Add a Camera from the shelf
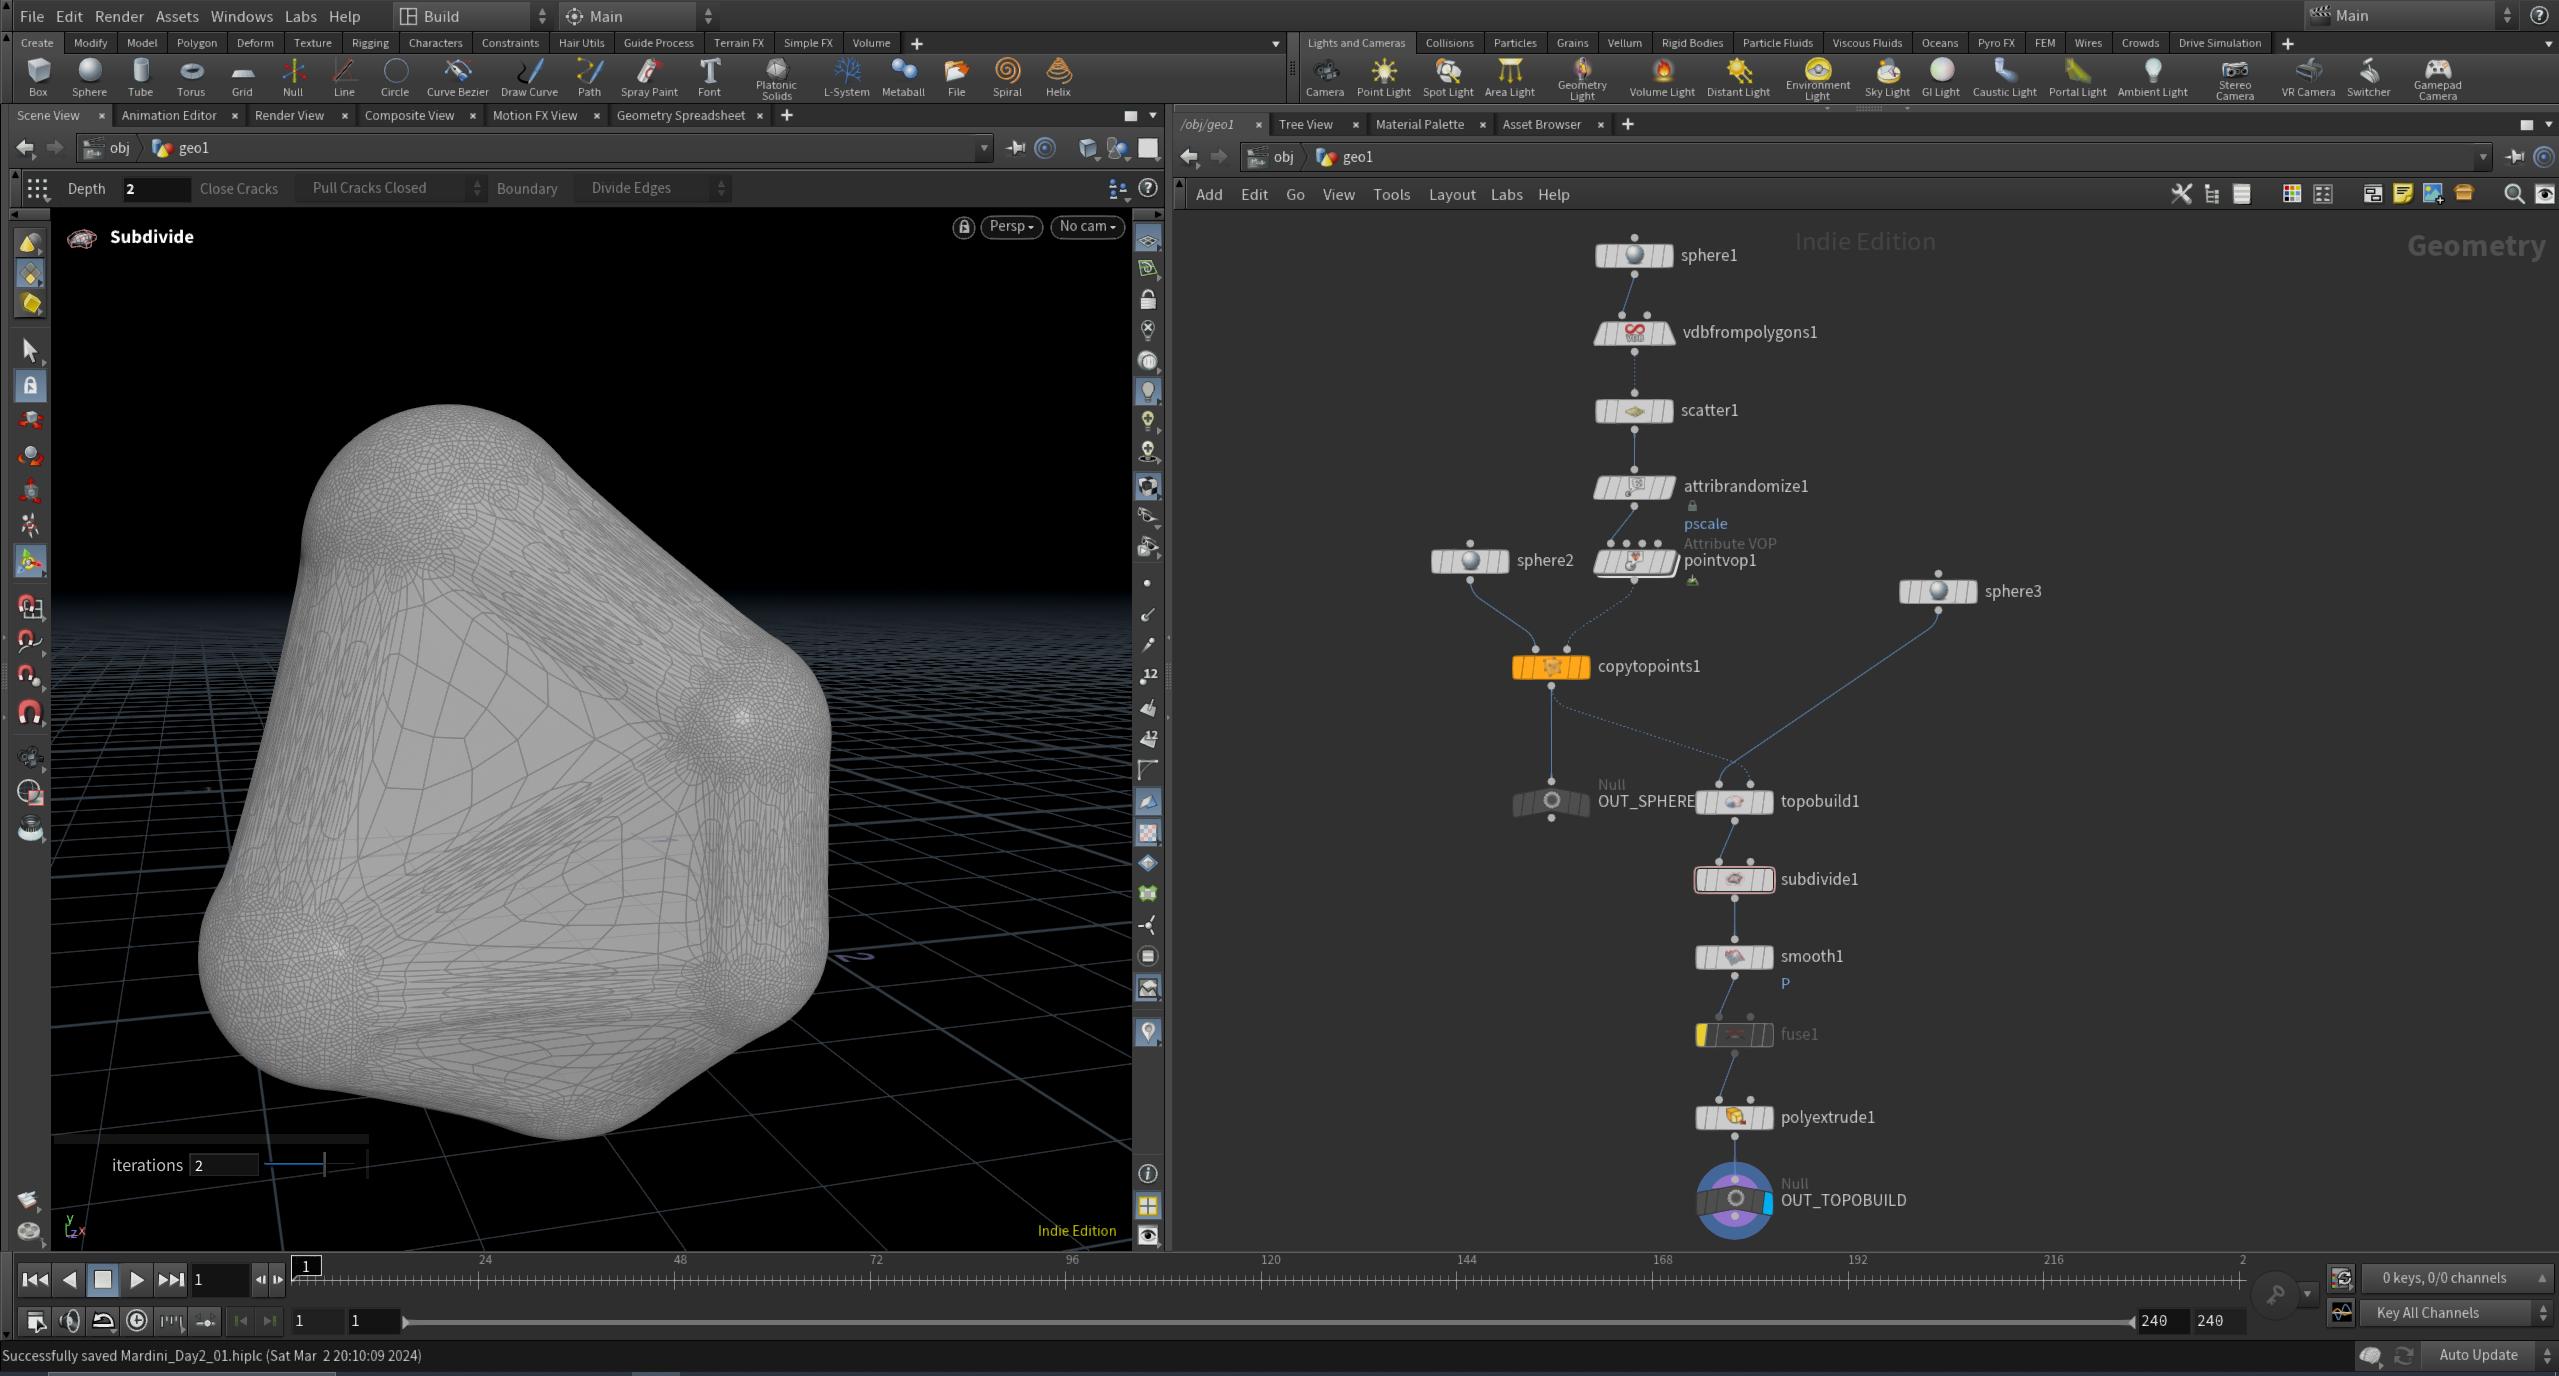The image size is (2559, 1376). point(1325,77)
